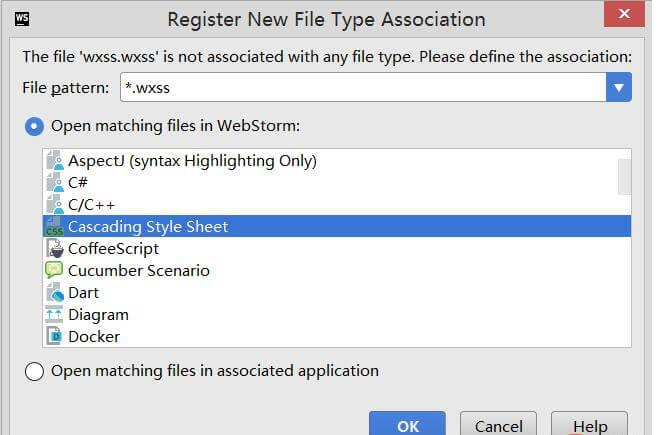This screenshot has height=435, width=667.
Task: Open the File pattern dropdown arrow
Action: tap(619, 87)
